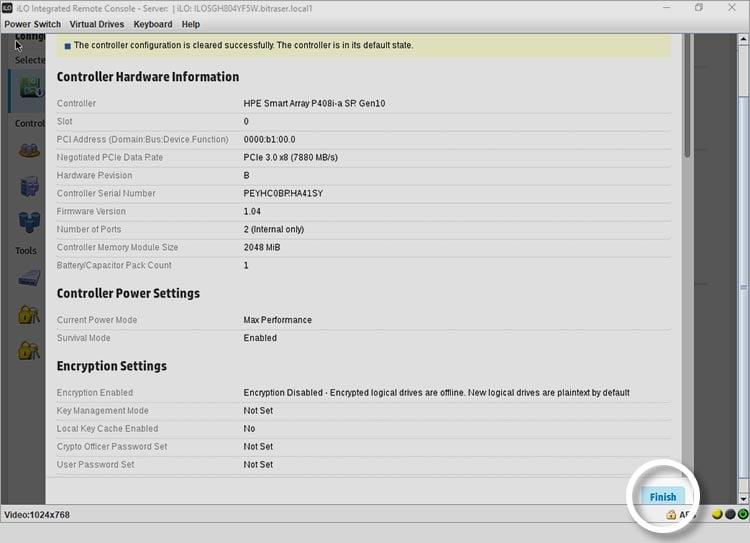Click the Finish button
This screenshot has width=750, height=543.
coord(662,497)
